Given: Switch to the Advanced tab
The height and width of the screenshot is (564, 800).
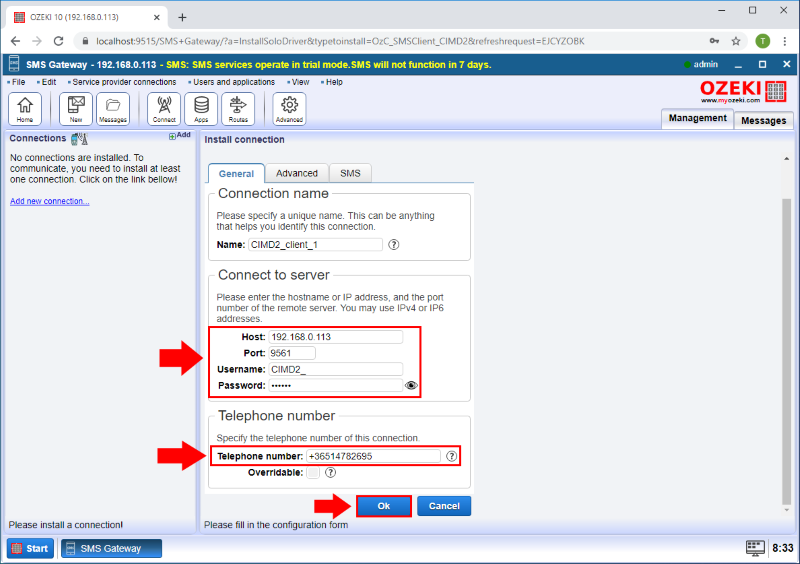Looking at the screenshot, I should click(x=297, y=173).
